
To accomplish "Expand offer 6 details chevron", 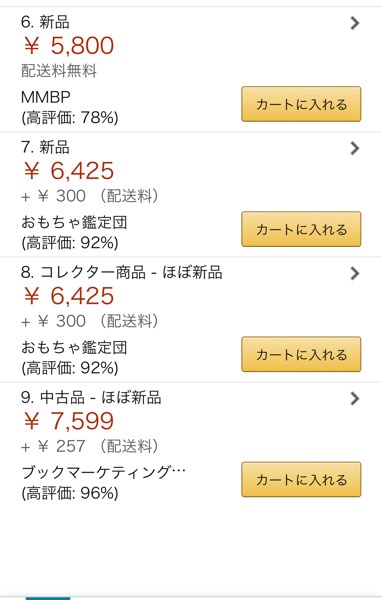I will click(x=355, y=23).
